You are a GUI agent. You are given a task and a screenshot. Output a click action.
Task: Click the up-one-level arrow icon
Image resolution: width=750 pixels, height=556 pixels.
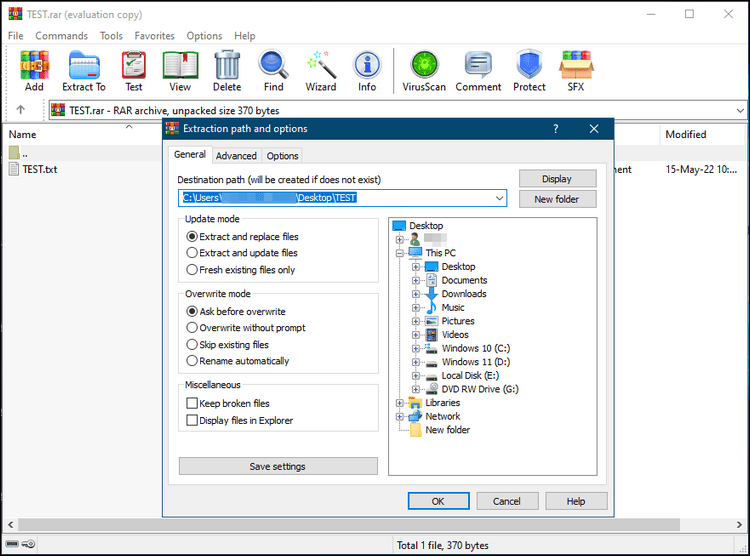click(x=21, y=110)
